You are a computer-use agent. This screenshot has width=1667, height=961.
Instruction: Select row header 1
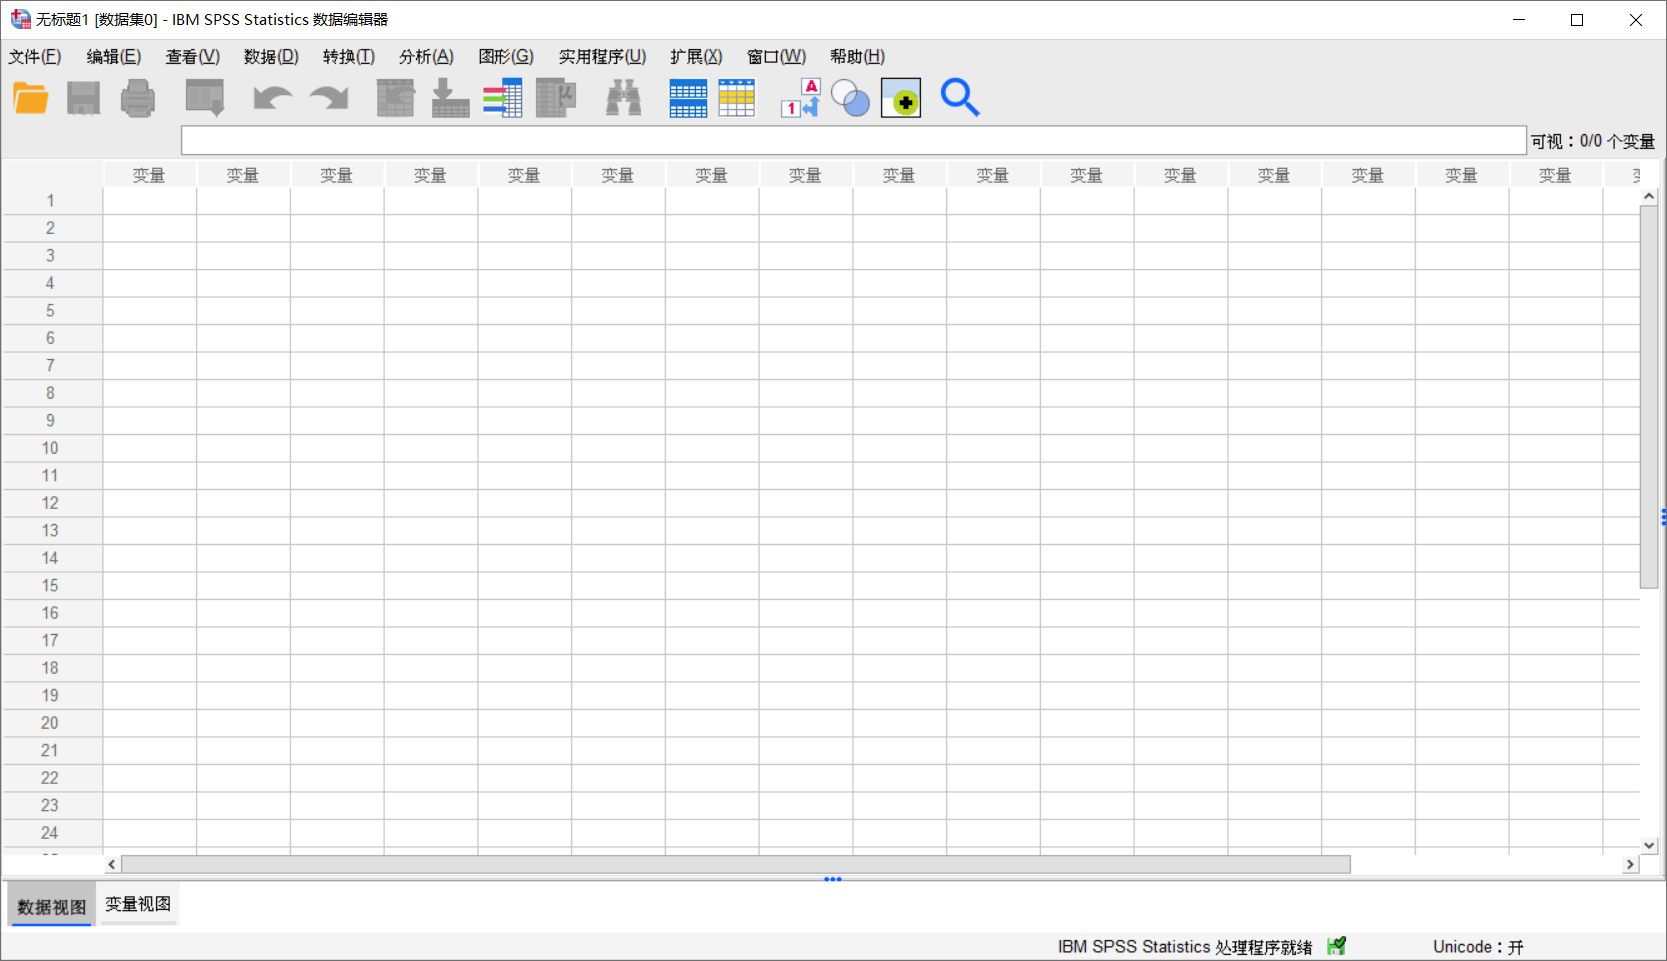51,201
